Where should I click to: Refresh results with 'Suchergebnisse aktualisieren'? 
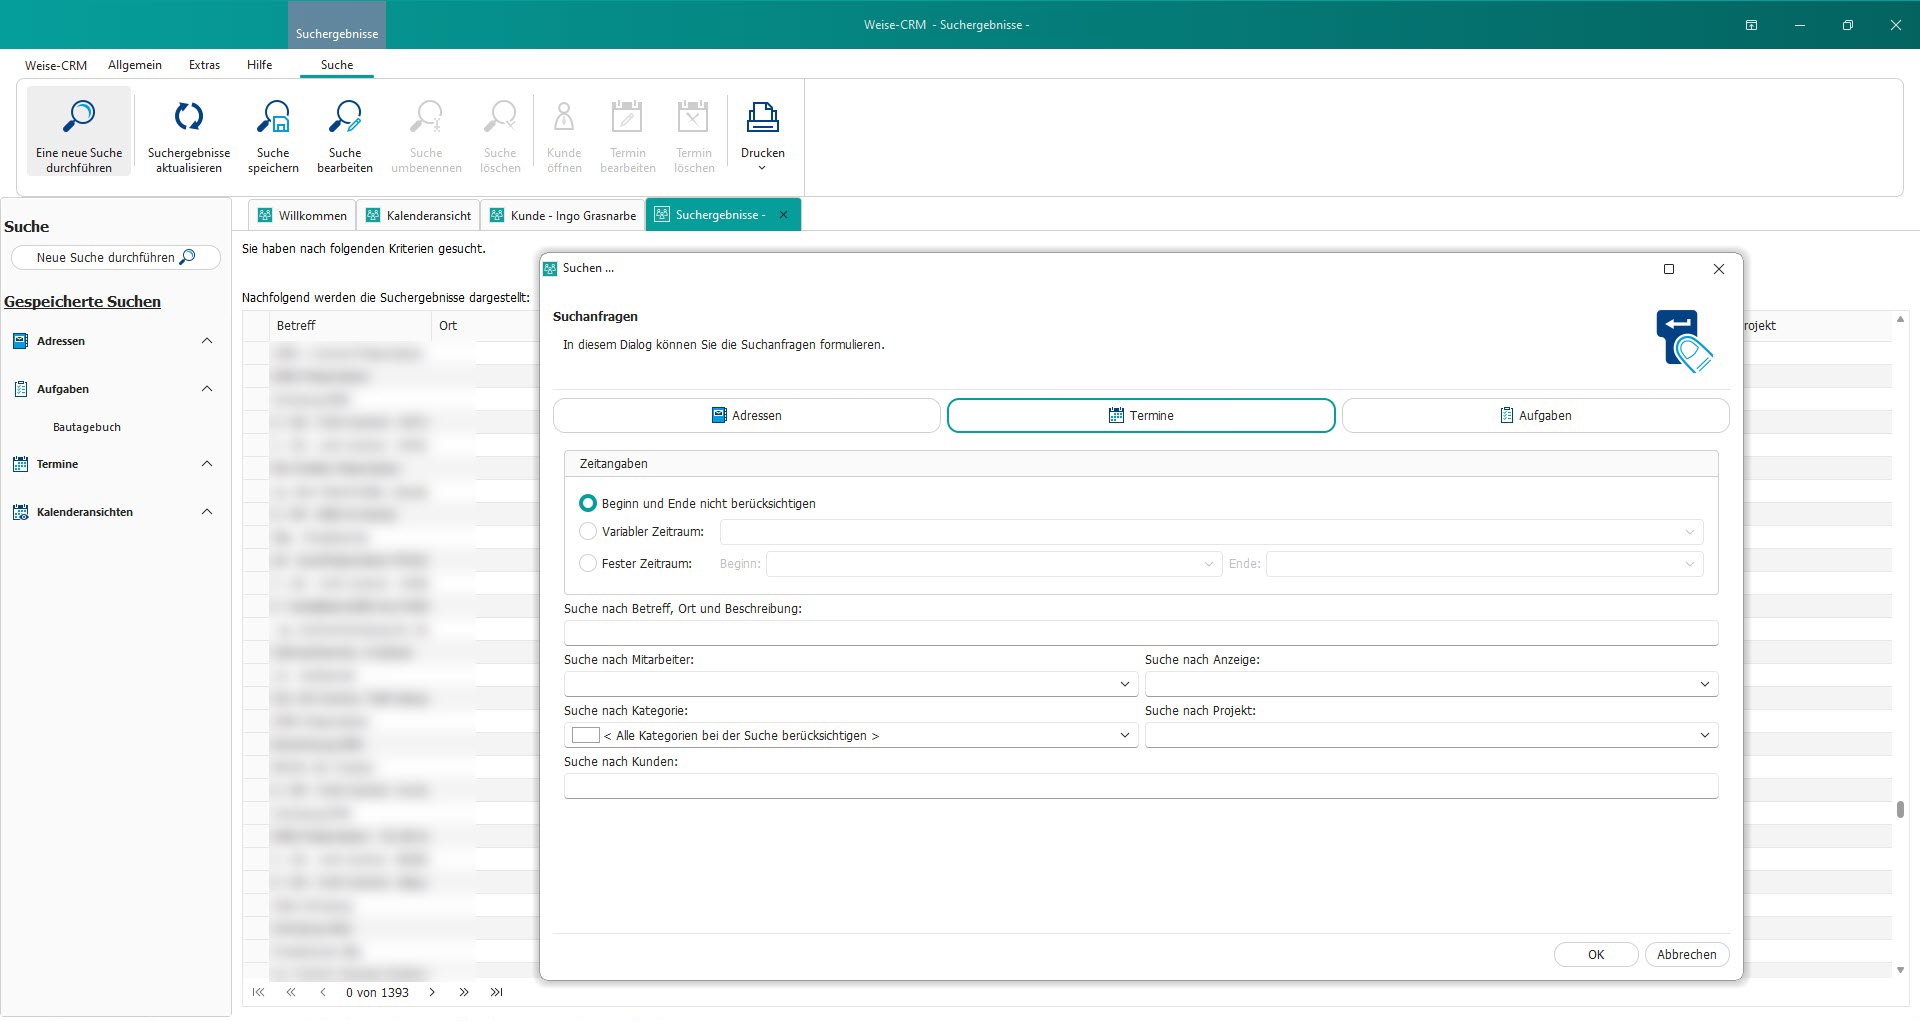click(x=189, y=131)
